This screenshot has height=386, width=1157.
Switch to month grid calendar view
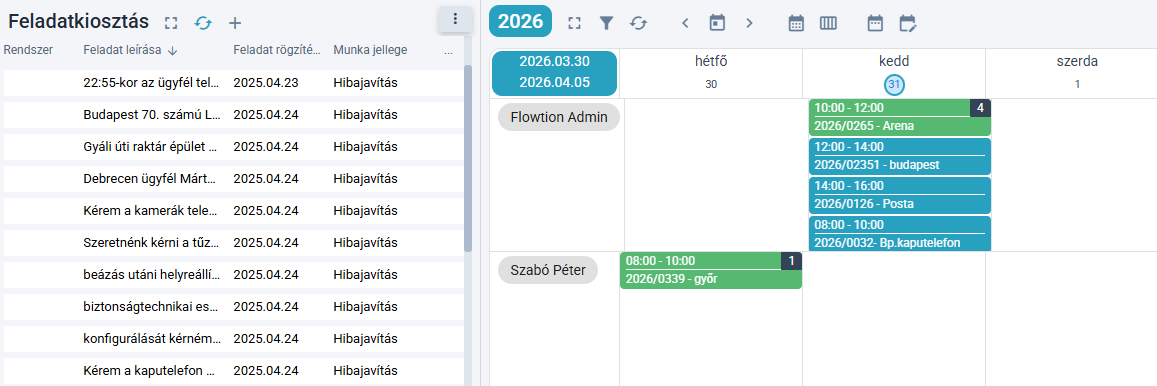(x=796, y=23)
